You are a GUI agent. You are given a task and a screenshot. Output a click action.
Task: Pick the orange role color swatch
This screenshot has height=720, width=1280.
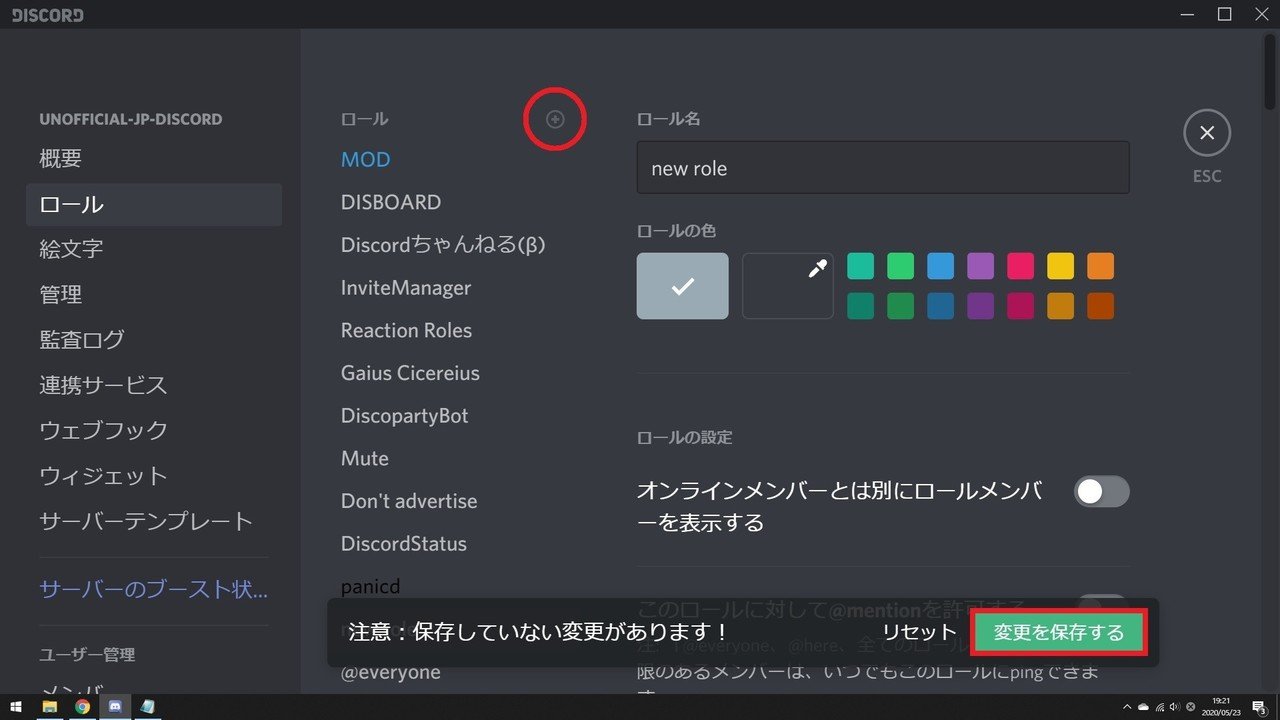tap(1100, 266)
